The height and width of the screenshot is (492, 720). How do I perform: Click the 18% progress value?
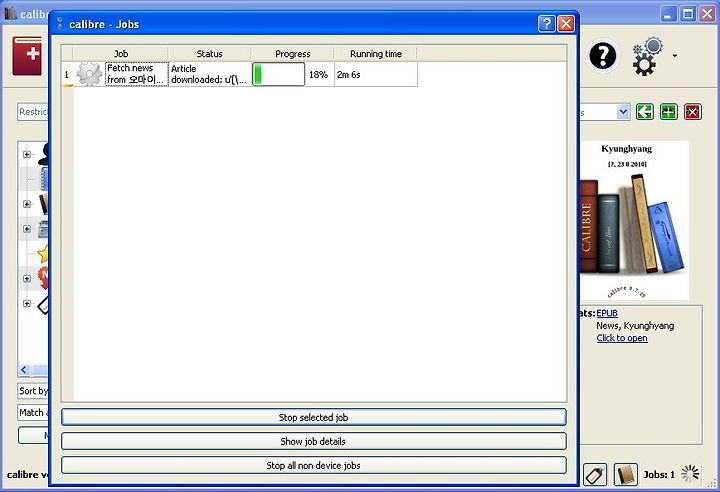click(x=318, y=74)
